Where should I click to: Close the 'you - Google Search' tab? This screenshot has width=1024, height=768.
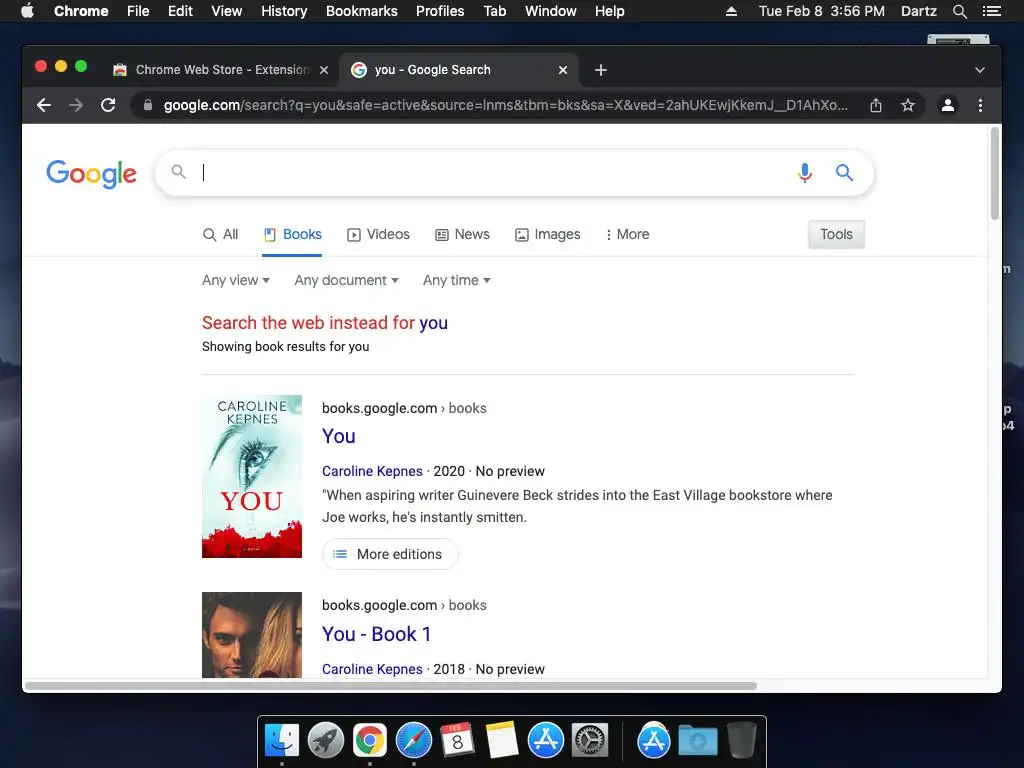click(563, 70)
